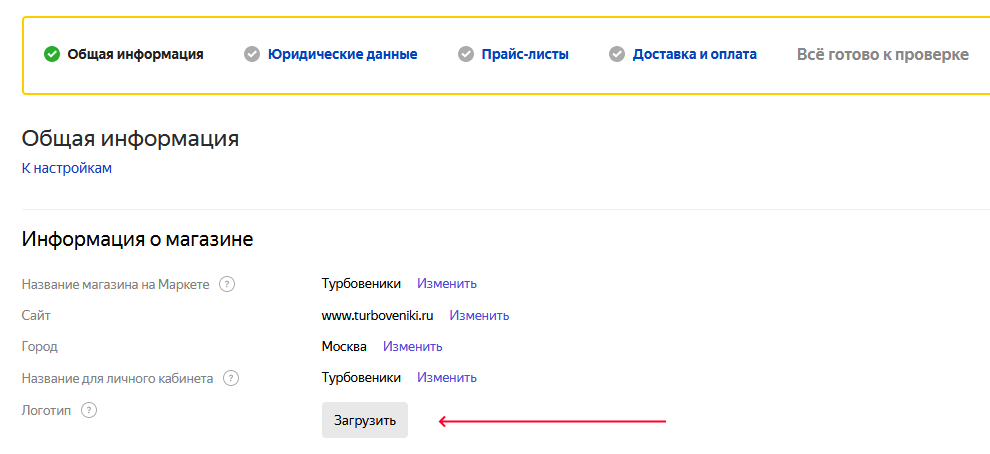The image size is (990, 454).
Task: Click the gray checkmark beside Прайс-листы
Action: click(466, 54)
